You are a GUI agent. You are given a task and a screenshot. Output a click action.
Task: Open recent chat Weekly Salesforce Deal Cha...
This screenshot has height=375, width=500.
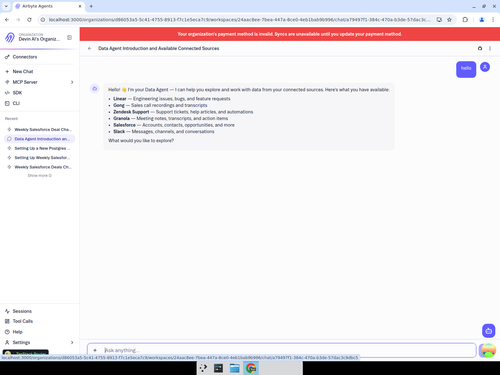(x=39, y=129)
